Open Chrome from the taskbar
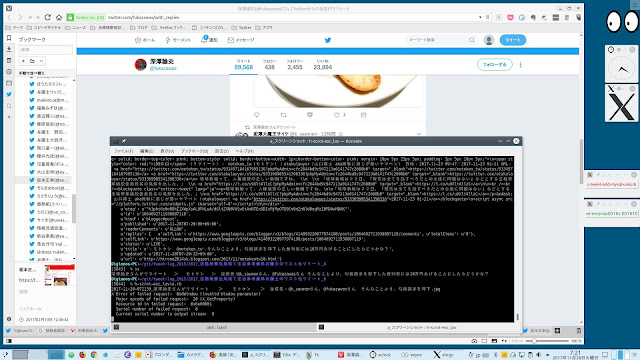 [x=93, y=355]
